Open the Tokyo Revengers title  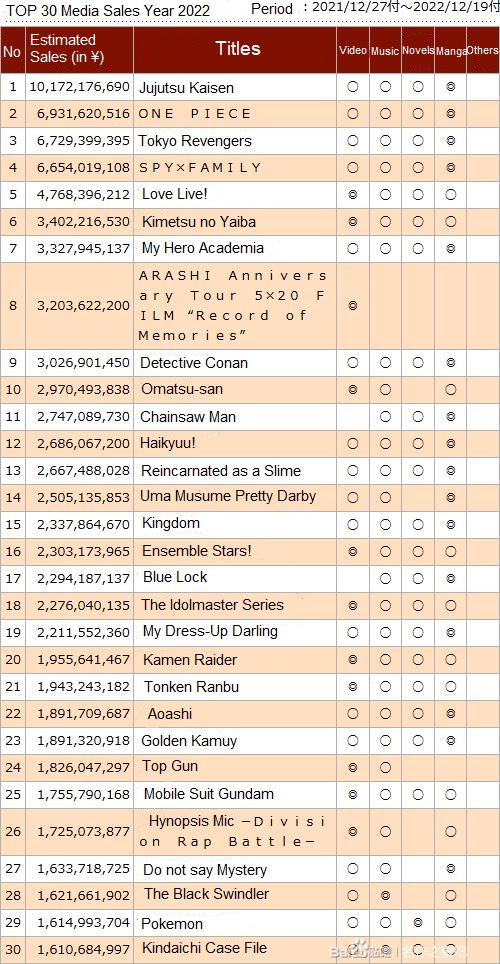(195, 141)
